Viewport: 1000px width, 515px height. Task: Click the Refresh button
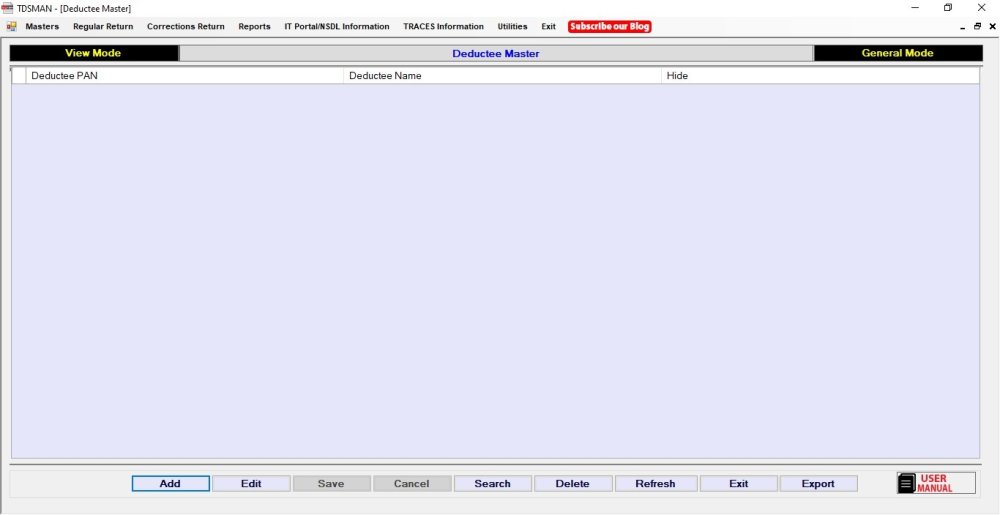(x=655, y=484)
